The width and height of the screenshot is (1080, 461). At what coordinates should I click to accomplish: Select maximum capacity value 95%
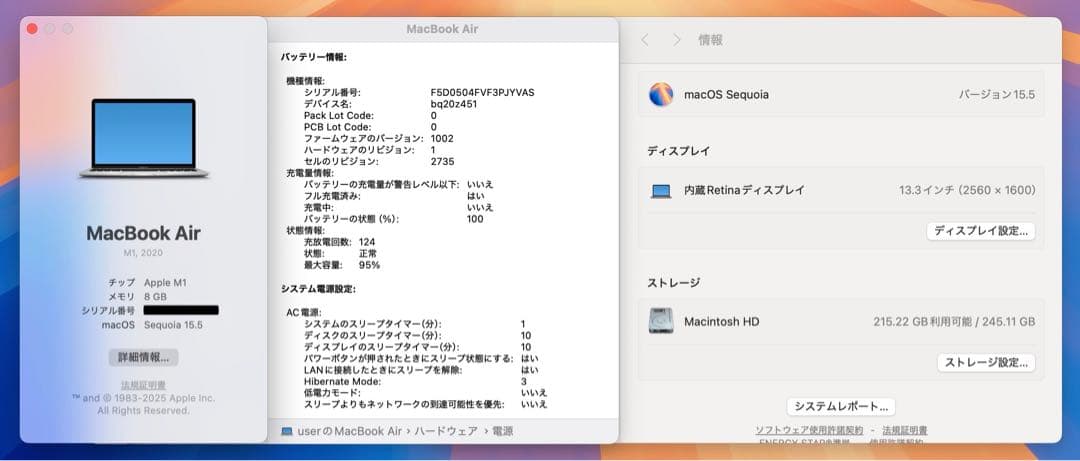pos(369,265)
